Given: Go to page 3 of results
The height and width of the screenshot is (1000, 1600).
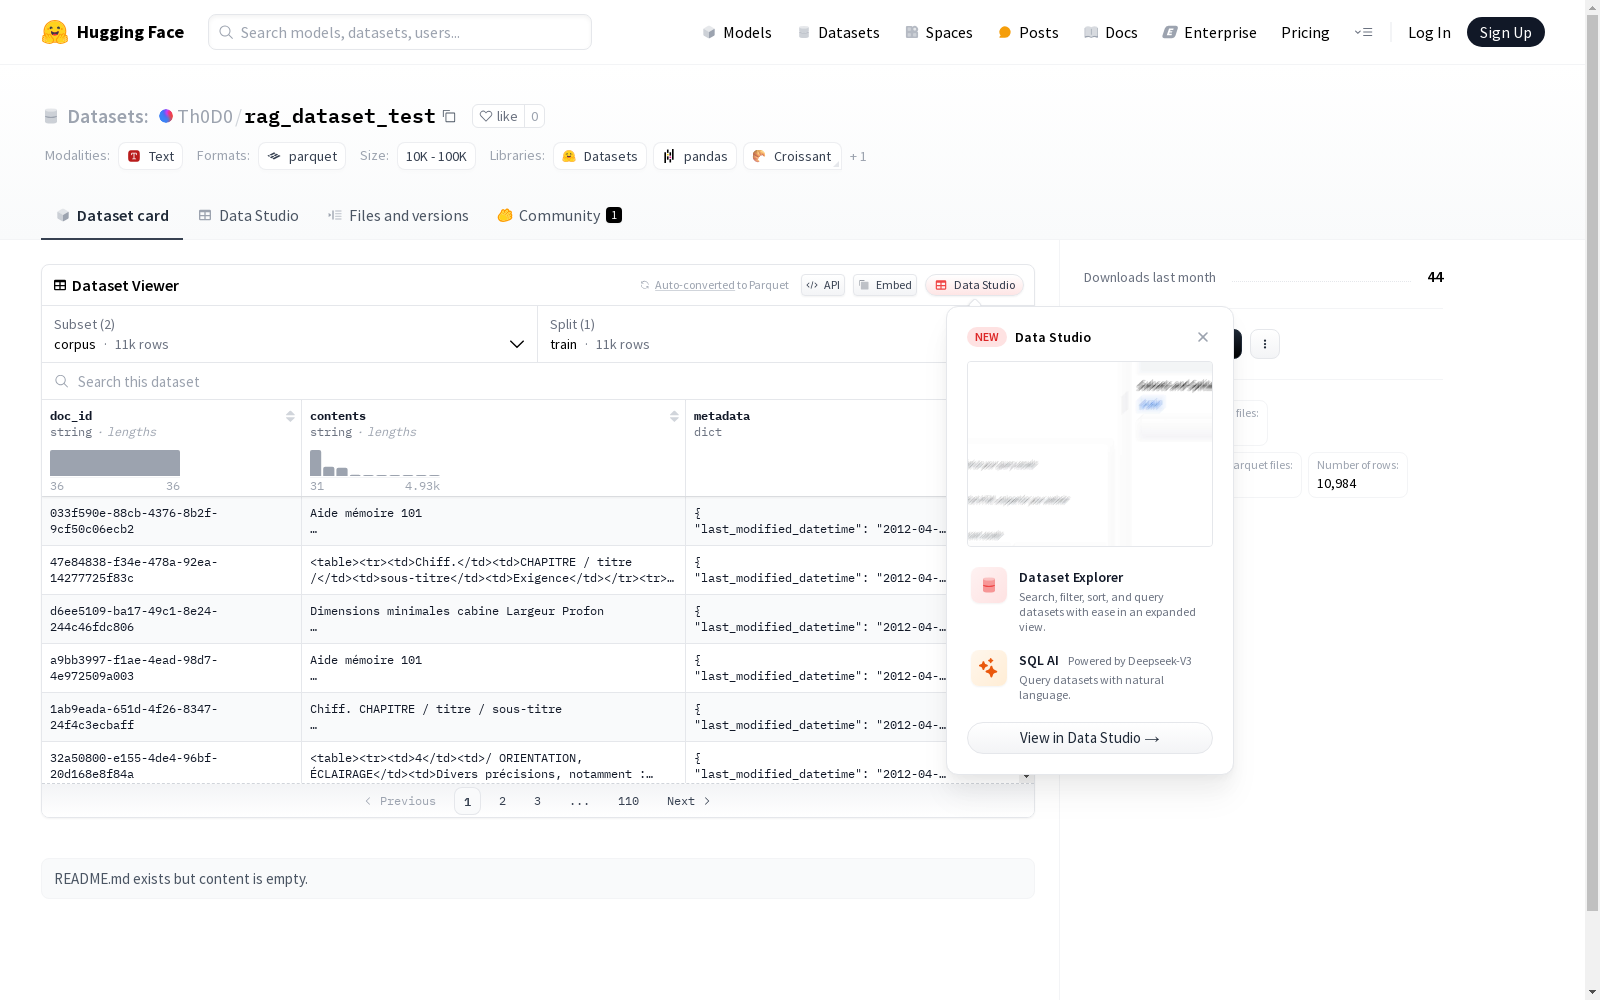Looking at the screenshot, I should click(x=537, y=801).
